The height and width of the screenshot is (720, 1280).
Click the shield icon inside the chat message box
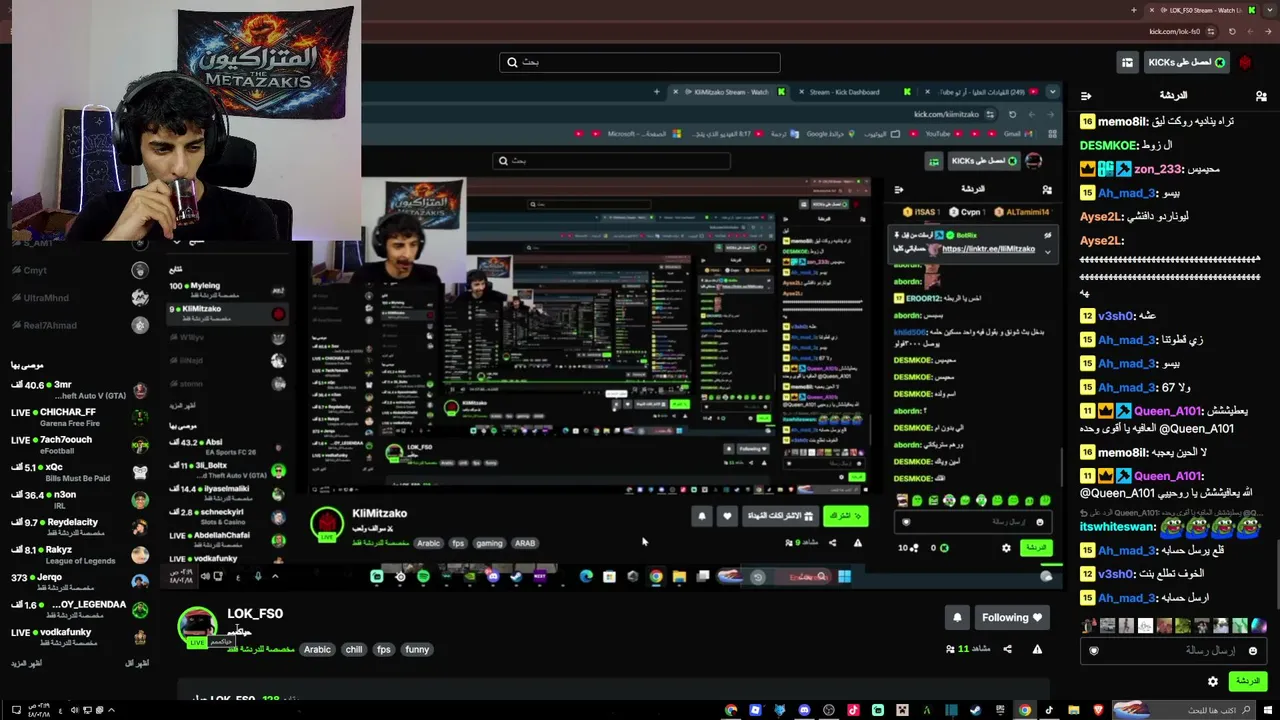click(1093, 651)
